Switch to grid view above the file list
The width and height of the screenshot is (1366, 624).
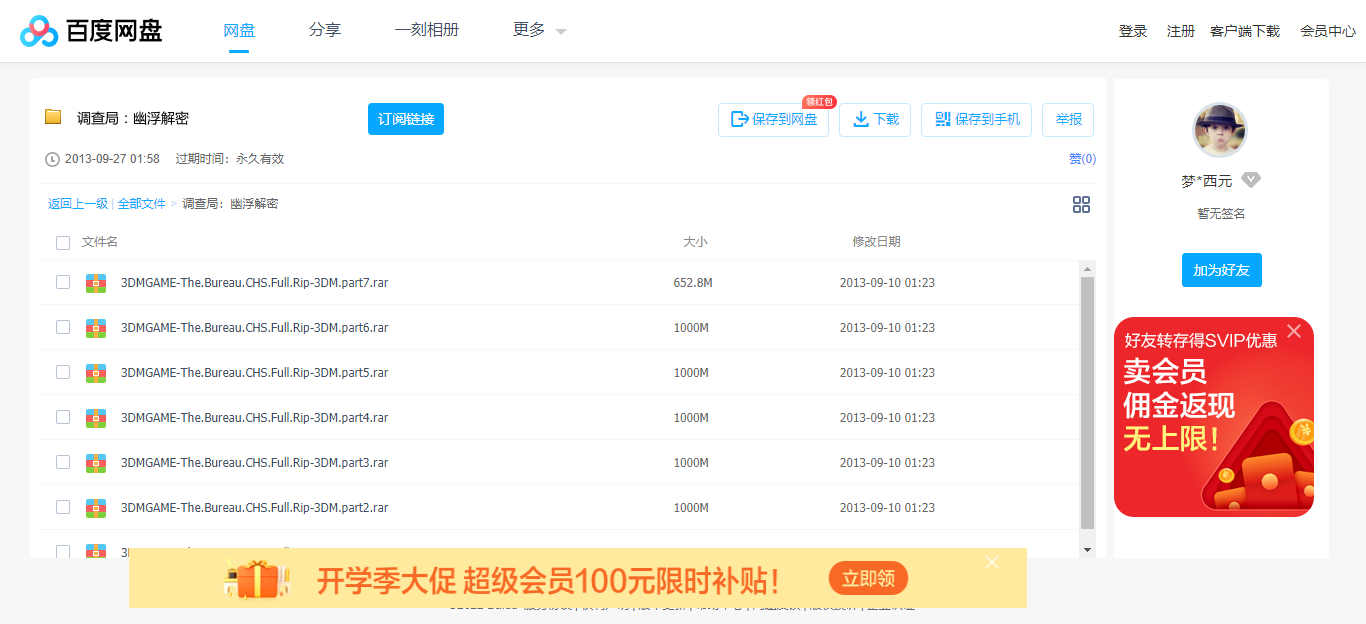1081,204
